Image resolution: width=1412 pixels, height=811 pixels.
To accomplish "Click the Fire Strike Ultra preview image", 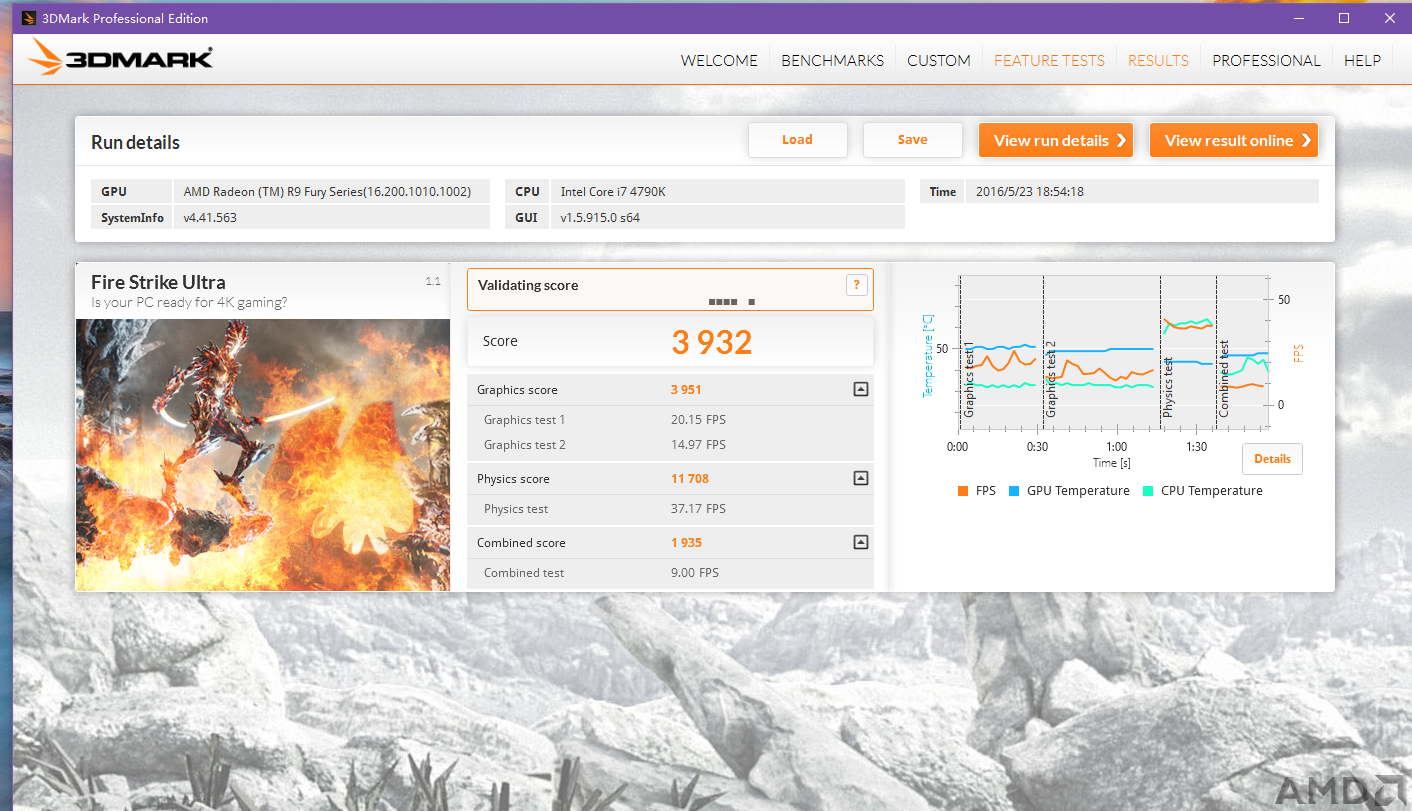I will (x=263, y=455).
